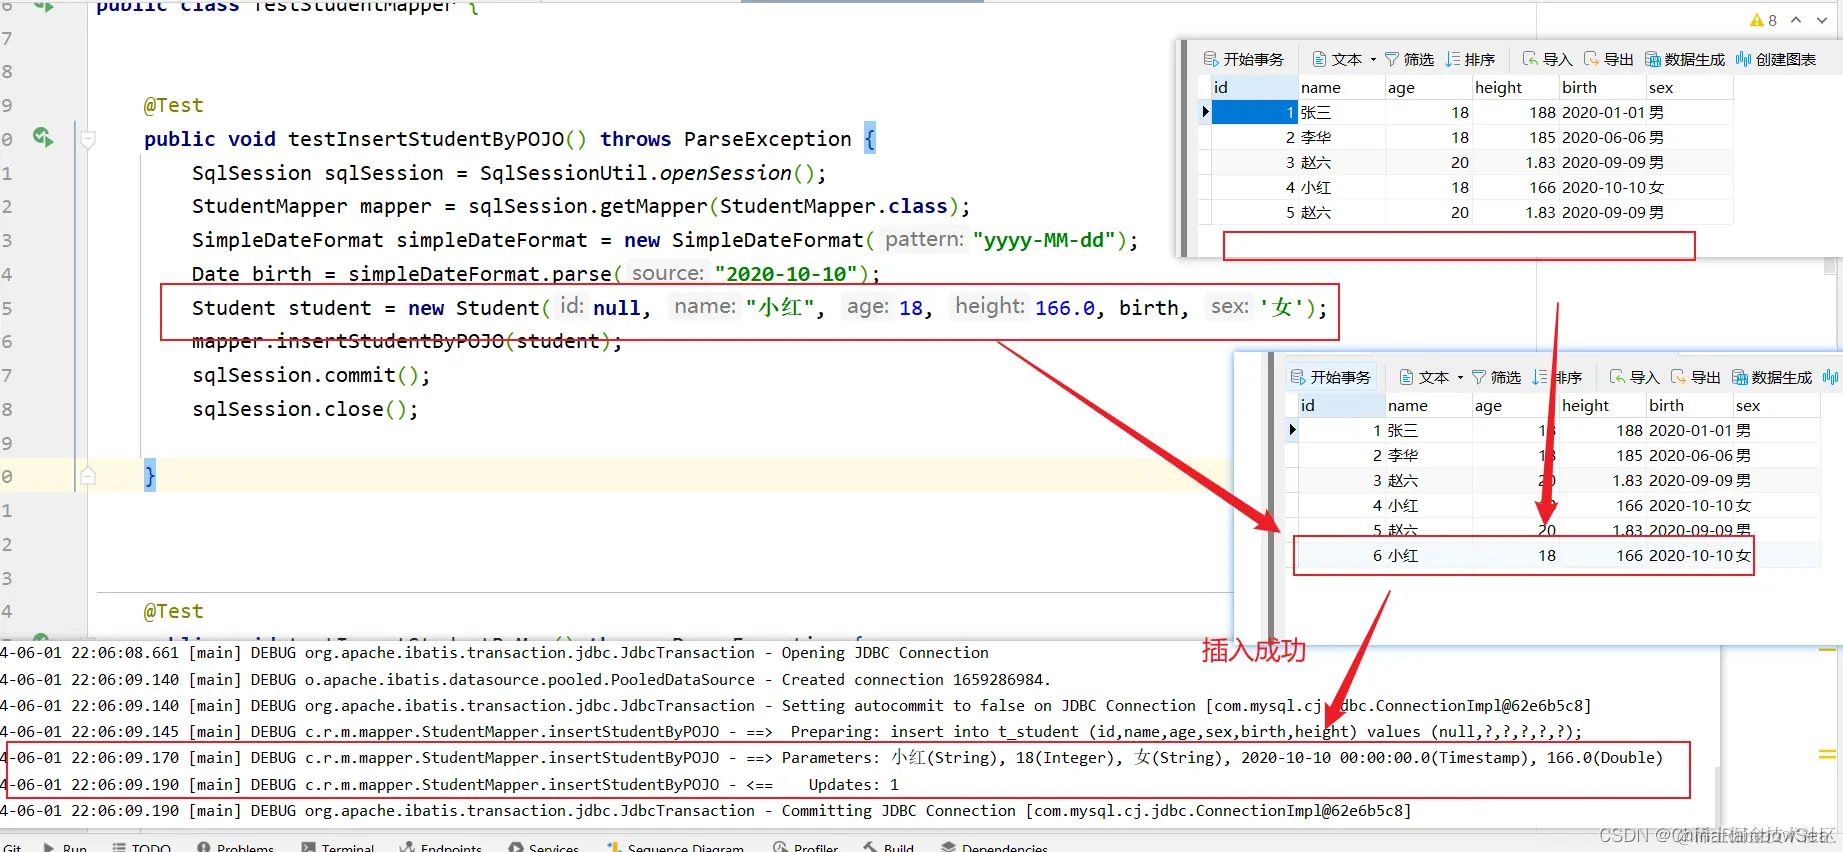Click 导出 export in the six-row table panel
The width and height of the screenshot is (1843, 852).
click(x=1695, y=377)
